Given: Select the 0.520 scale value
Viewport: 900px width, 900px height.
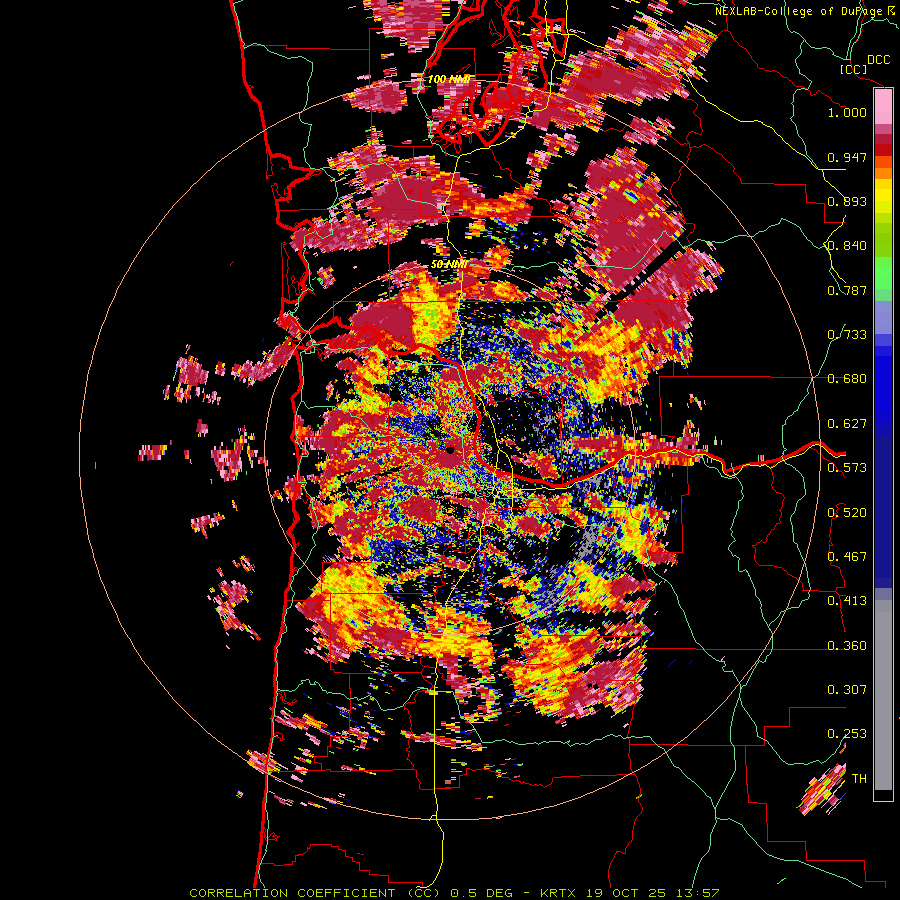Looking at the screenshot, I should coord(847,513).
